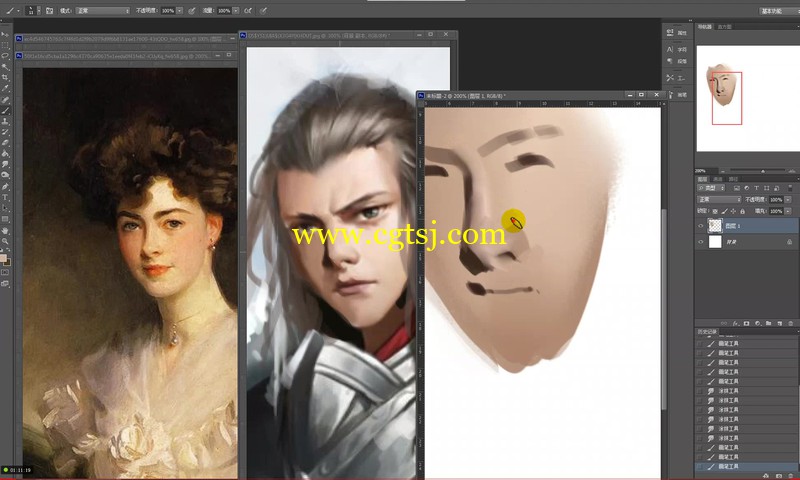Open the Properties (属性) collapsed panel
This screenshot has height=480, width=800.
(677, 33)
